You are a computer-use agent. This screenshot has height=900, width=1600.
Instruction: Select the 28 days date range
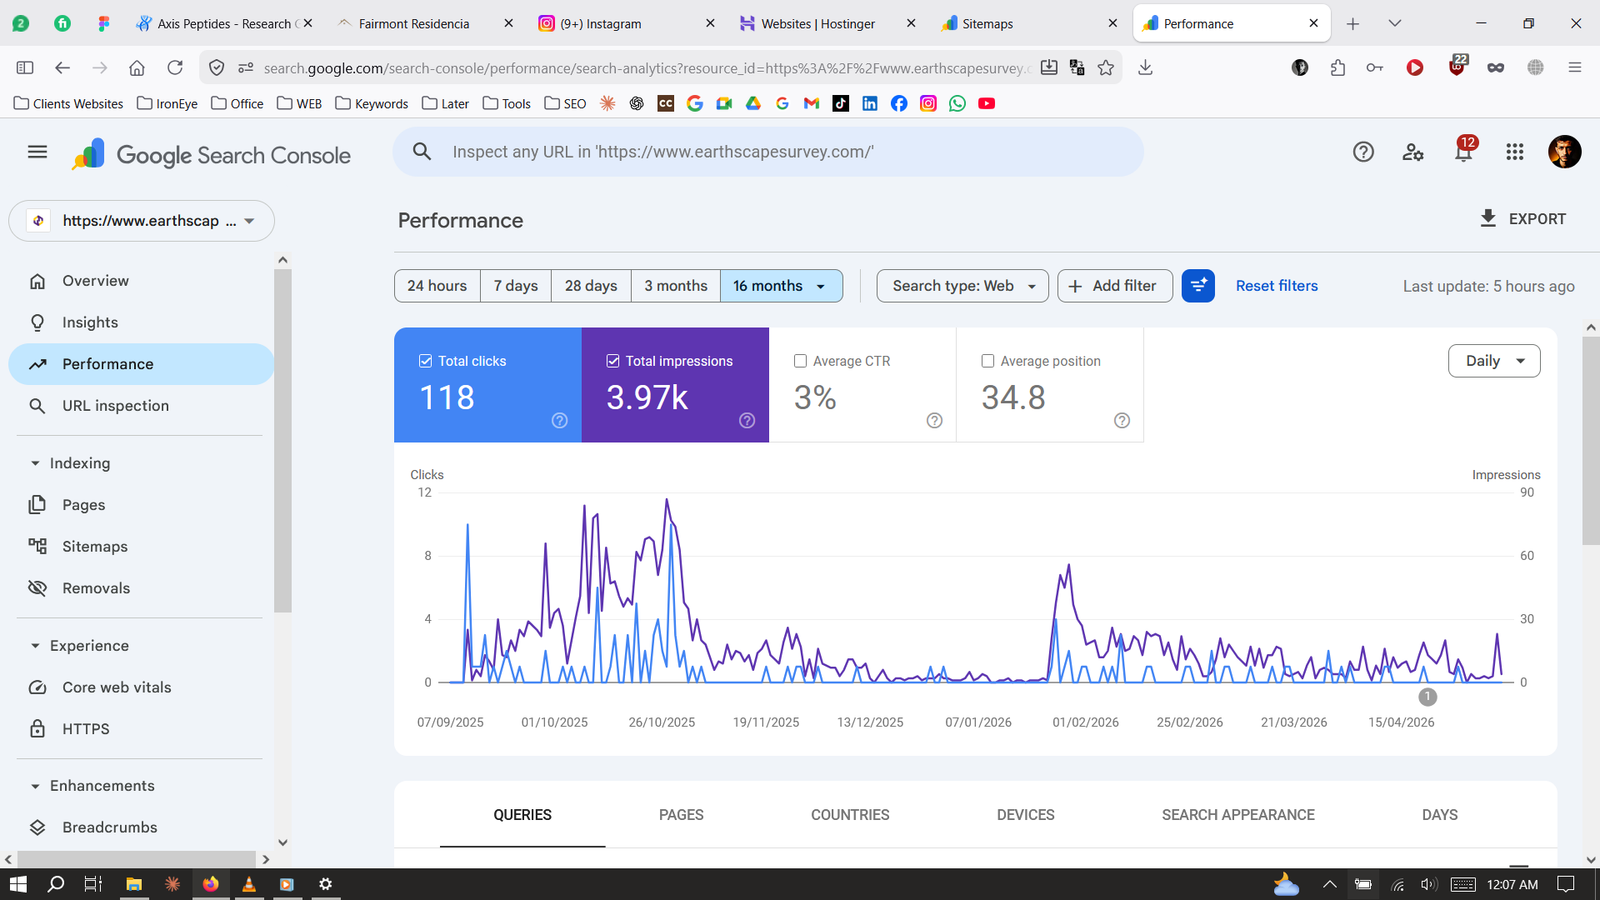[591, 286]
